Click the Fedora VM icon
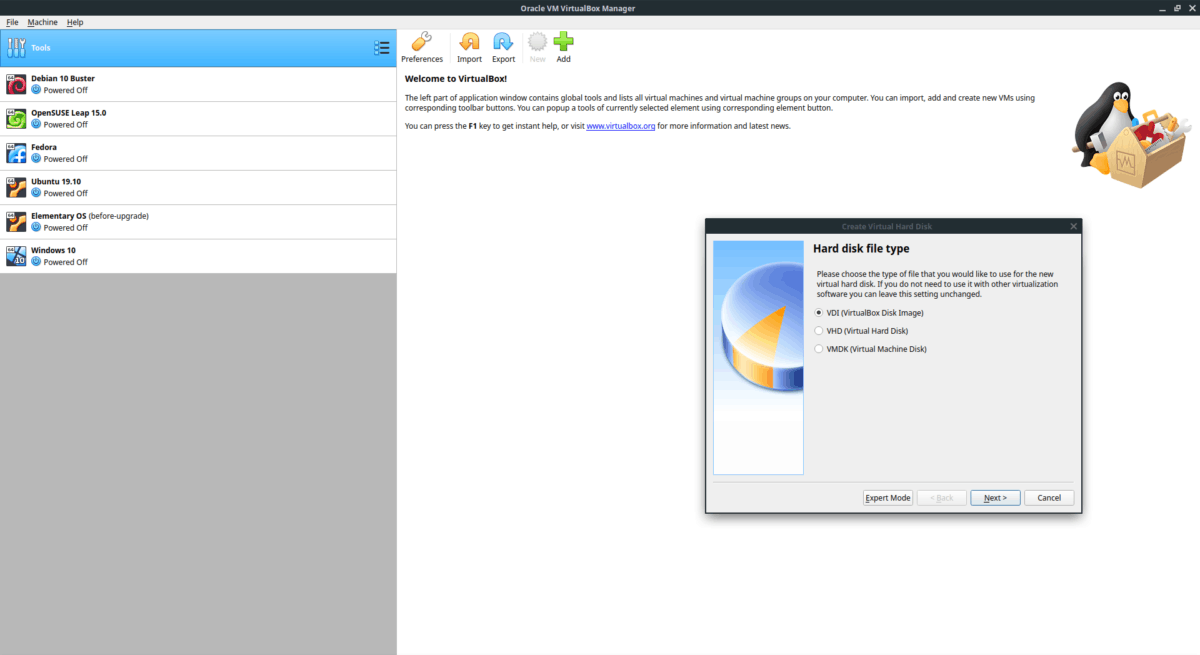1200x655 pixels. (15, 152)
